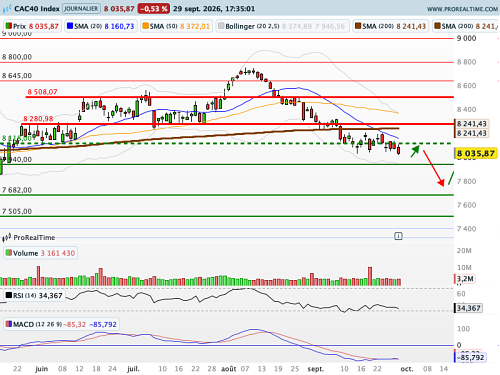Click the ProRealTime chart icon beside CAC40 Index
The width and height of the screenshot is (500, 375).
[7, 9]
